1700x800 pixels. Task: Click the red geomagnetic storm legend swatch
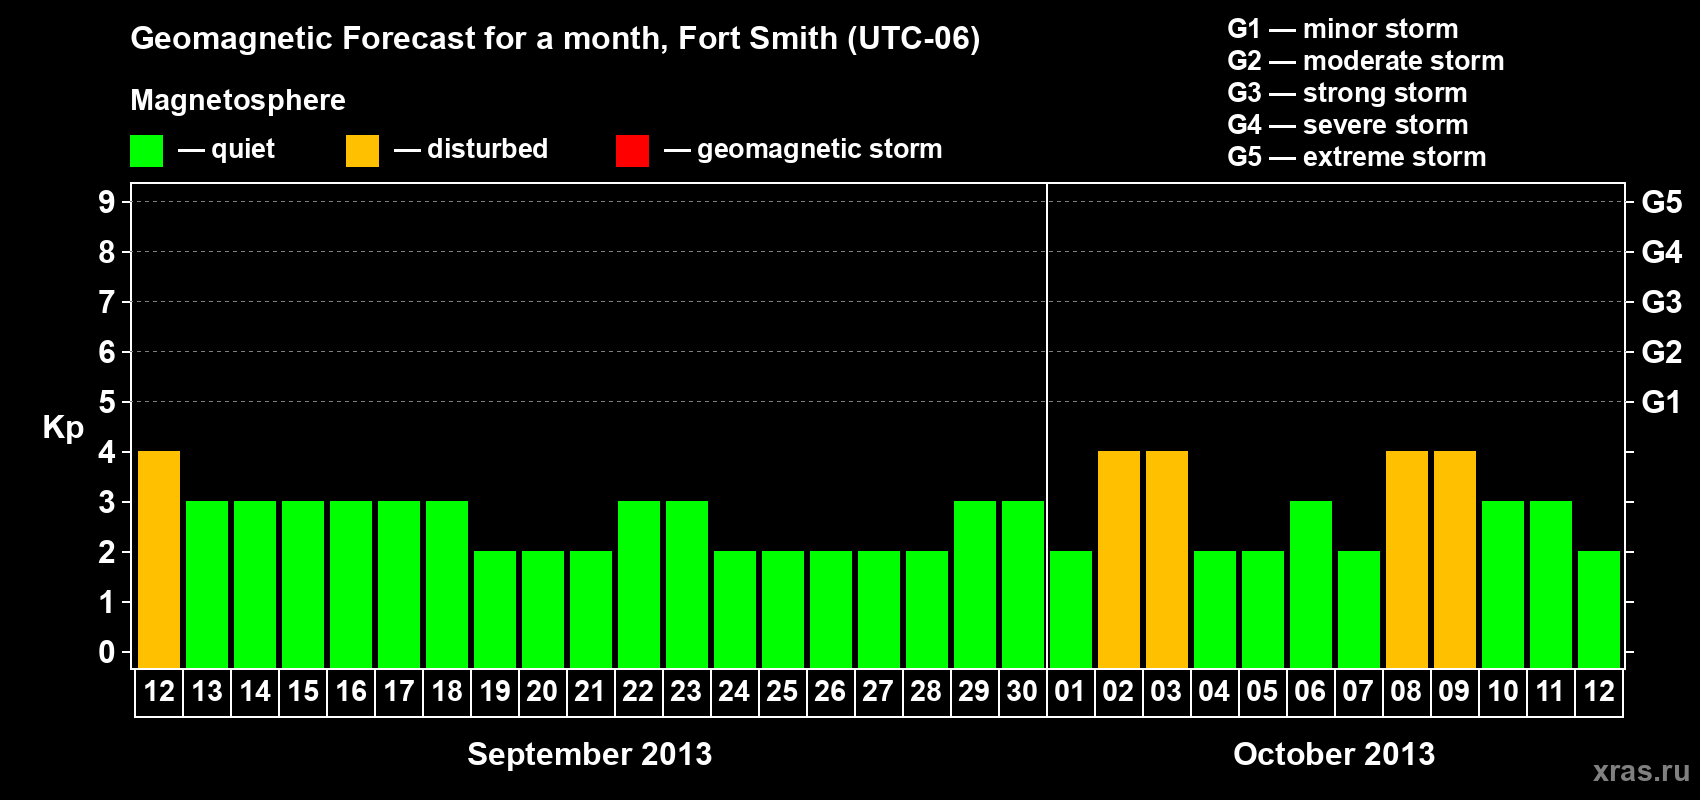(632, 151)
